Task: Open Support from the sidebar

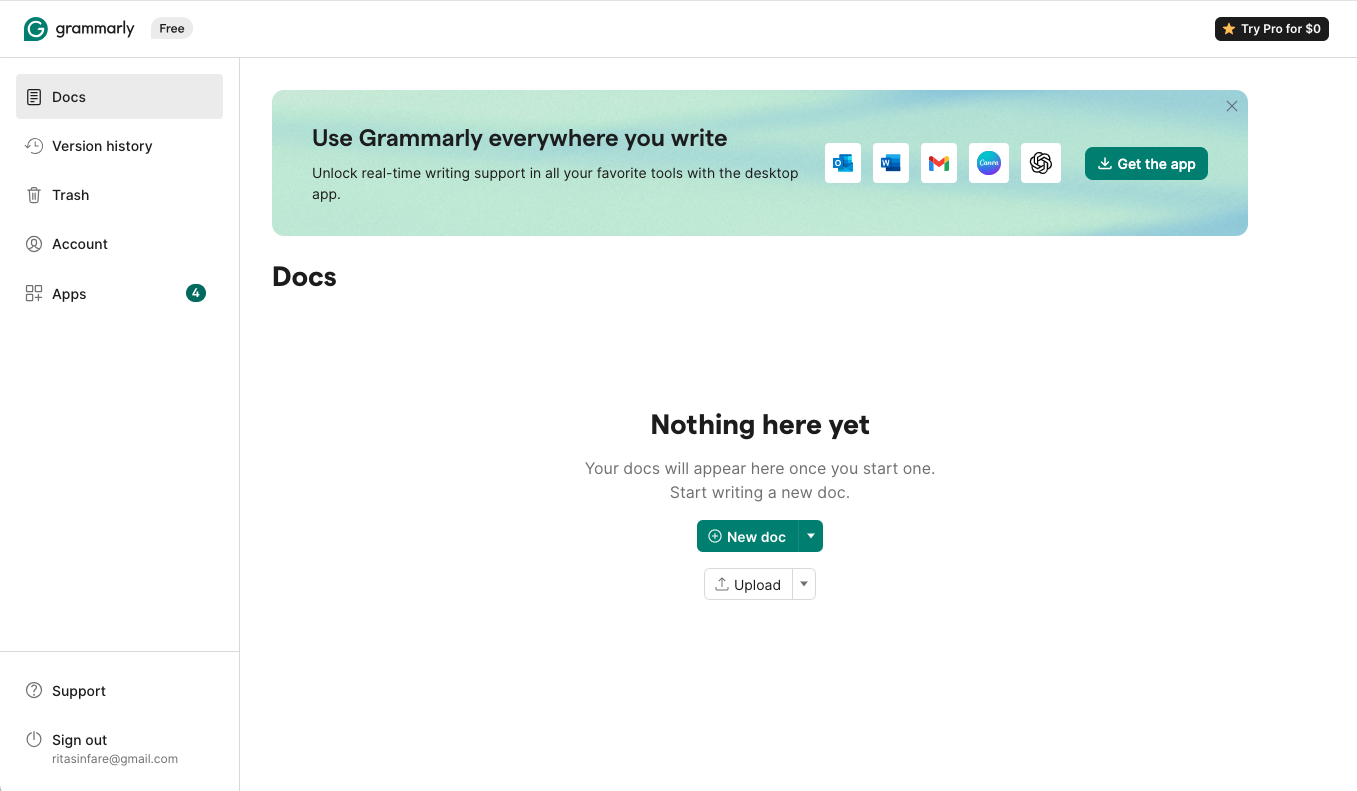Action: pos(78,691)
